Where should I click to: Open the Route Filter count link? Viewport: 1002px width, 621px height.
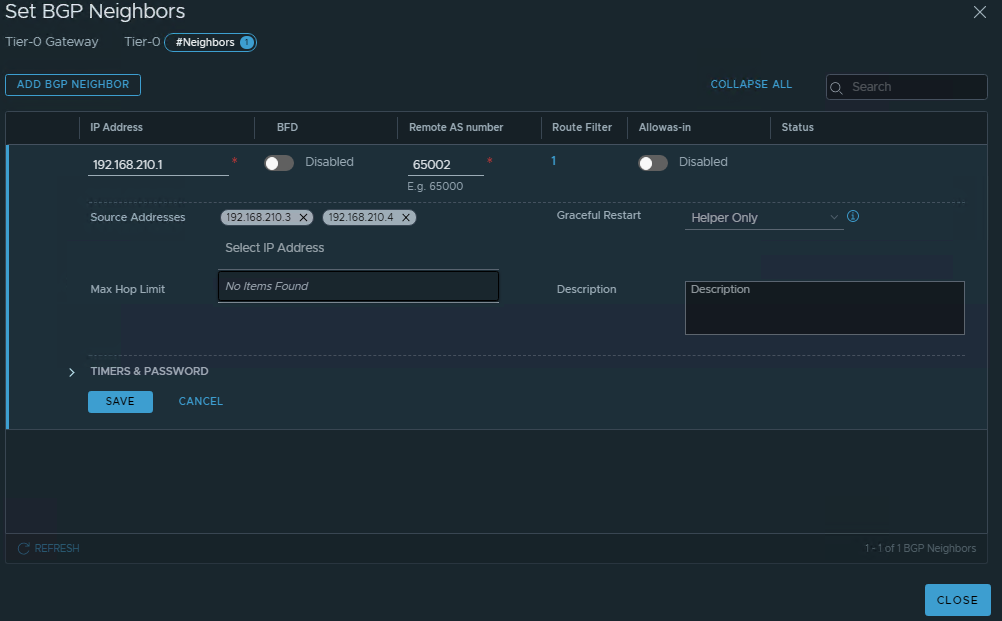click(554, 161)
